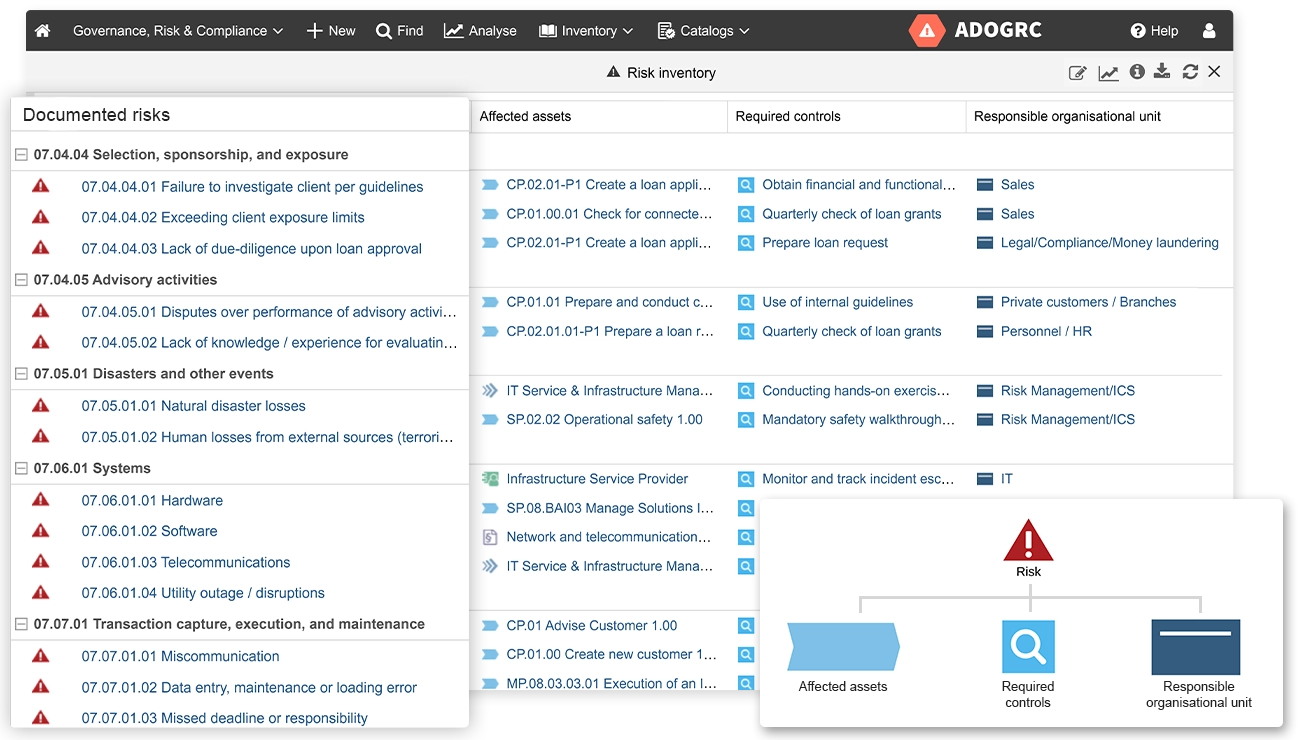Image resolution: width=1300 pixels, height=740 pixels.
Task: Open asset SP.08.BAI03 Manage Solutions
Action: tap(610, 508)
